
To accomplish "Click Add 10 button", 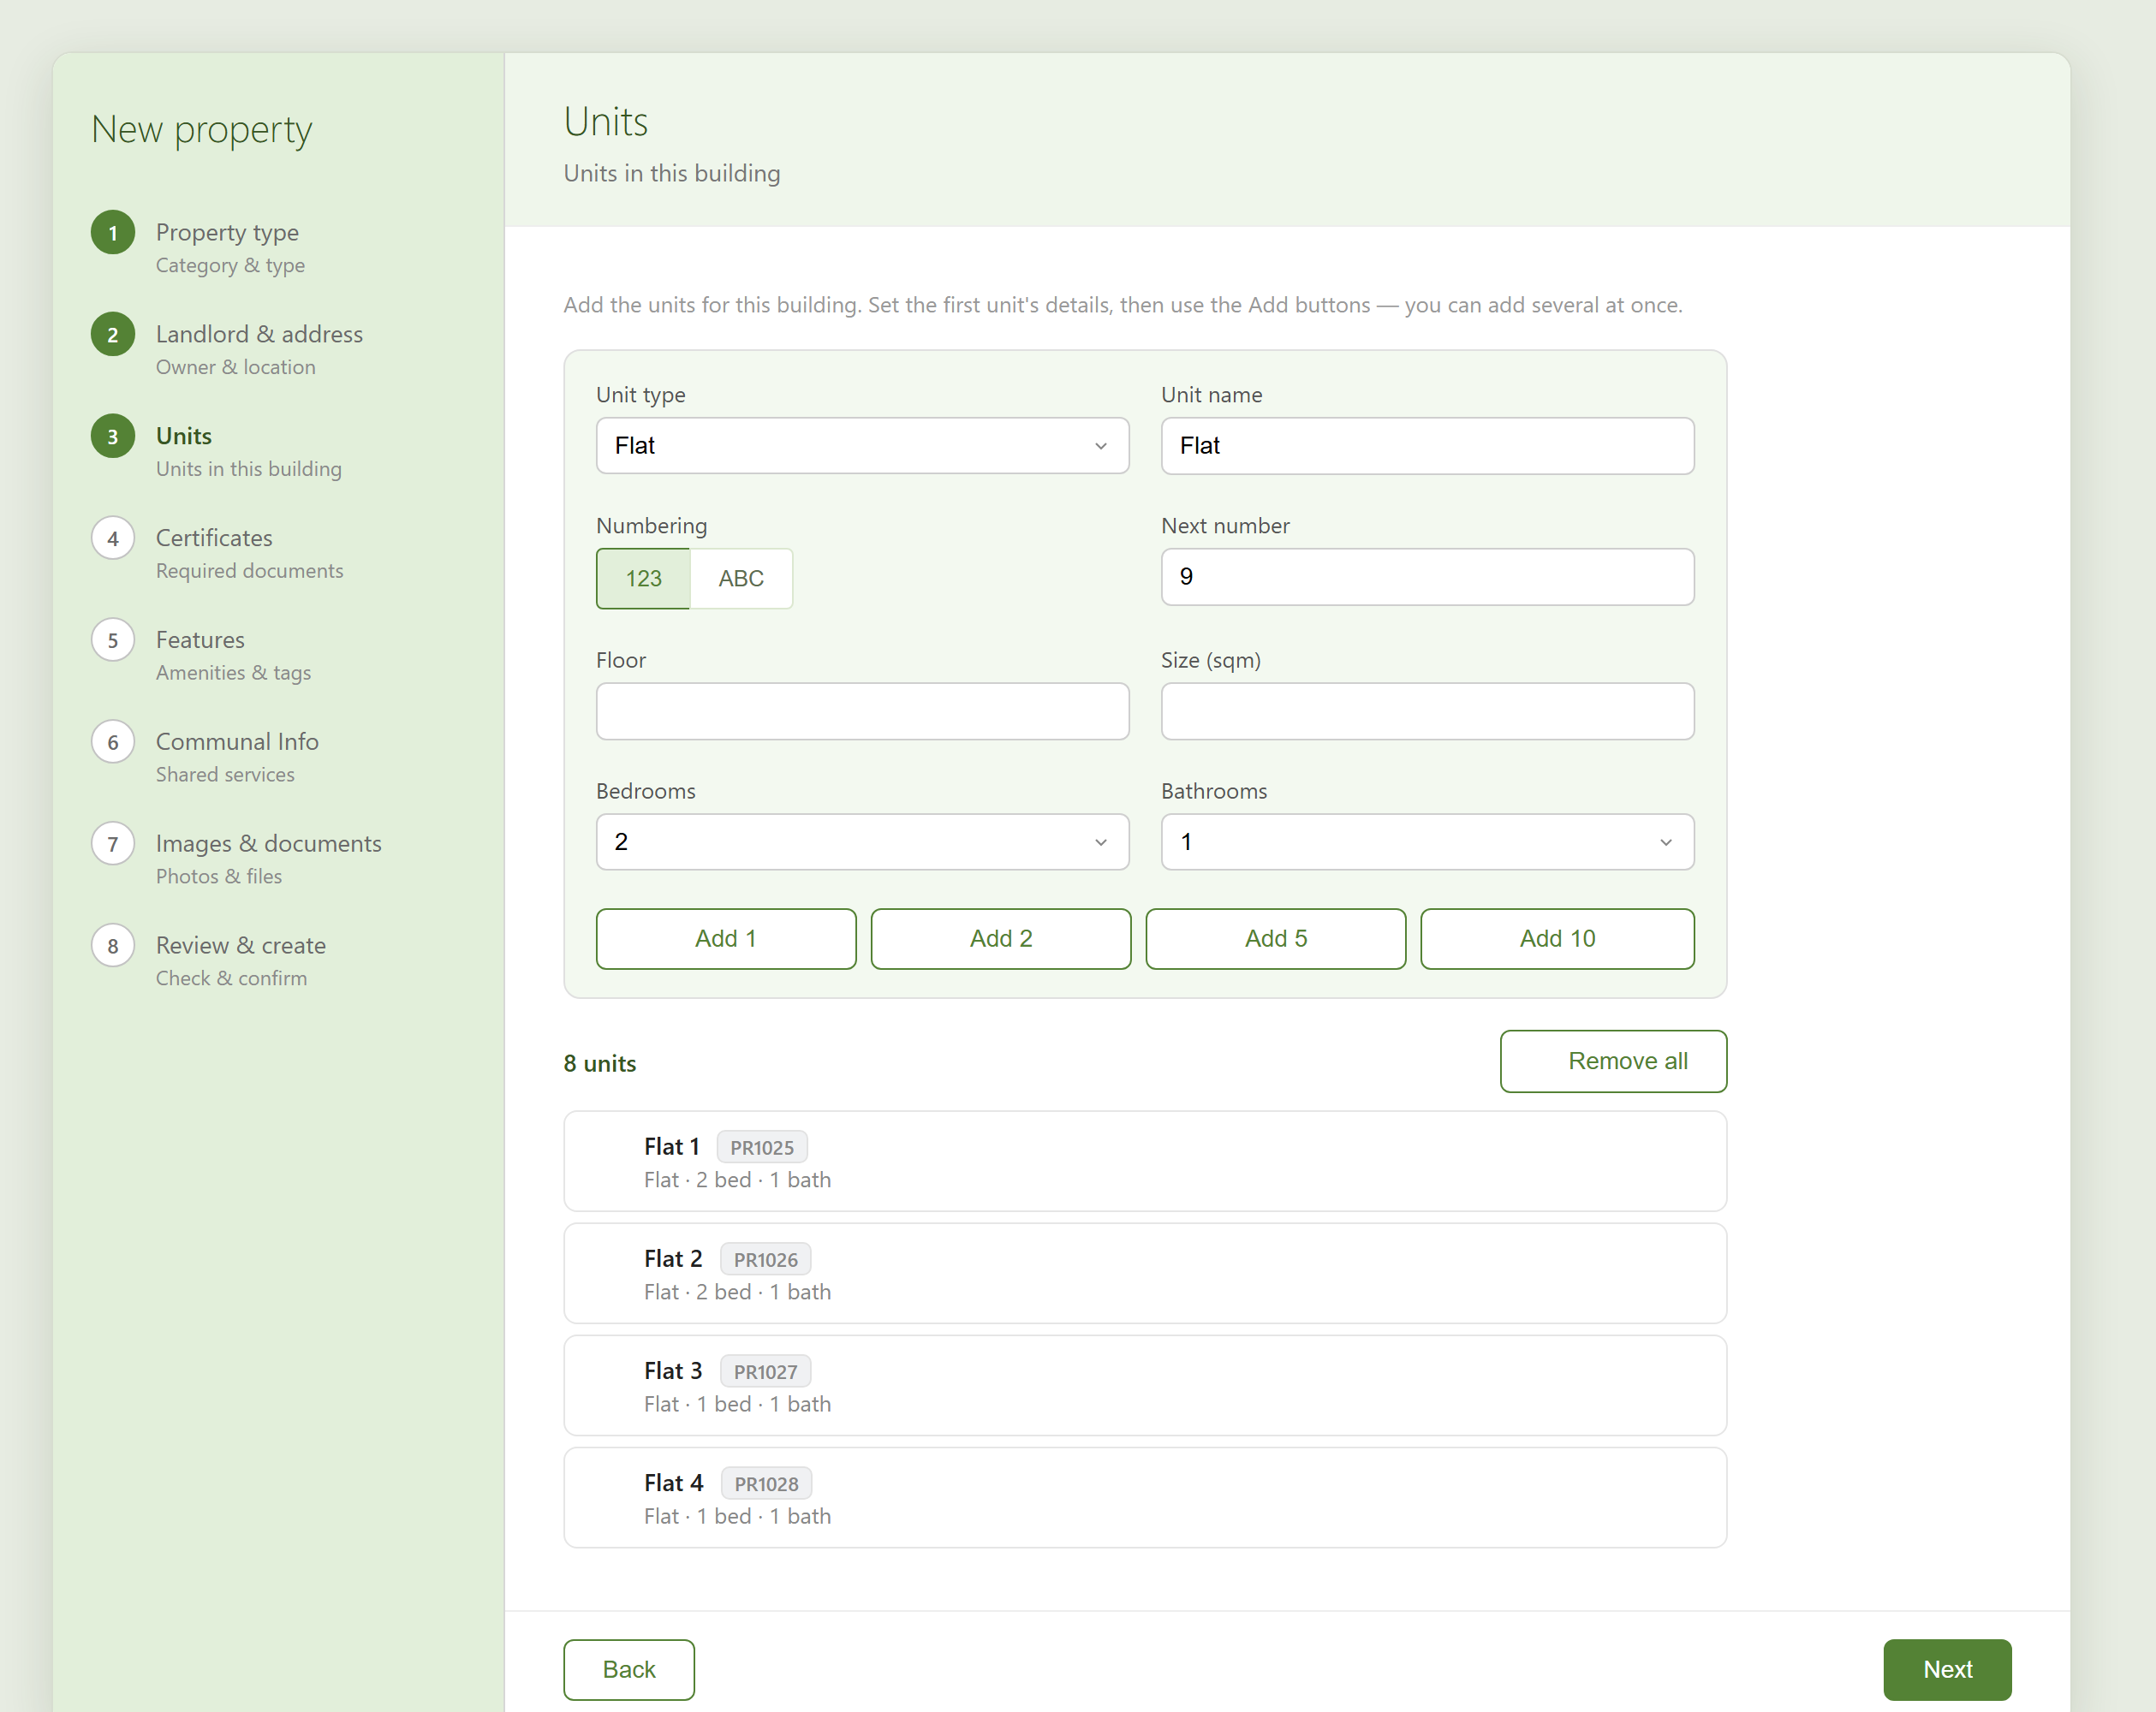I will click(x=1557, y=938).
